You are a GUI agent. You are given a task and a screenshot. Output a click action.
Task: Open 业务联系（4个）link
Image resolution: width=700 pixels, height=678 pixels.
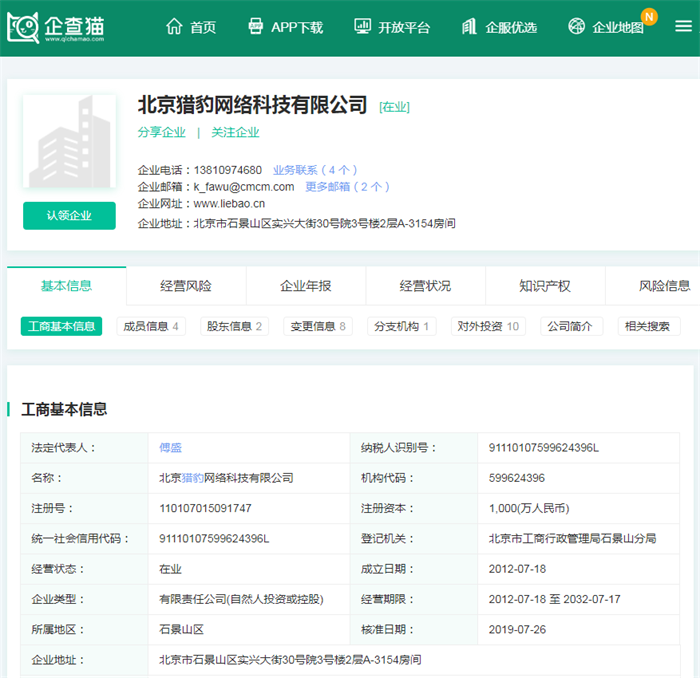point(315,170)
